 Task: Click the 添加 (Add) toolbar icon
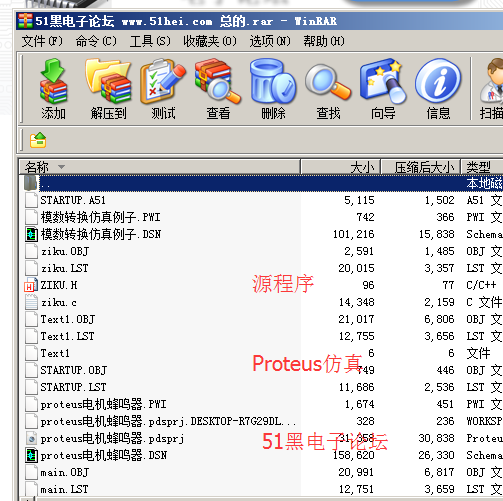pyautogui.click(x=53, y=89)
